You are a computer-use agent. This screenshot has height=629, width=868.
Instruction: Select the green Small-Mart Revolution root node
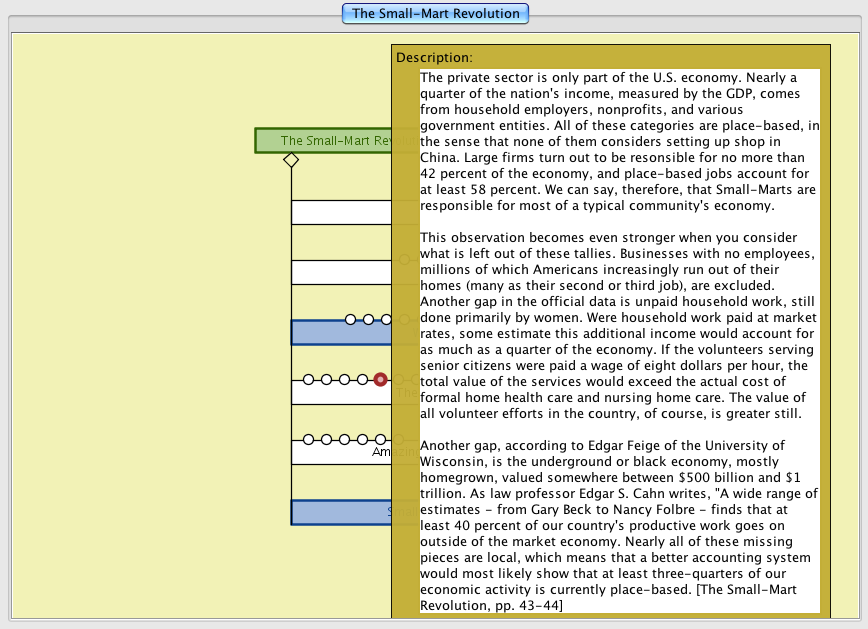tap(323, 141)
